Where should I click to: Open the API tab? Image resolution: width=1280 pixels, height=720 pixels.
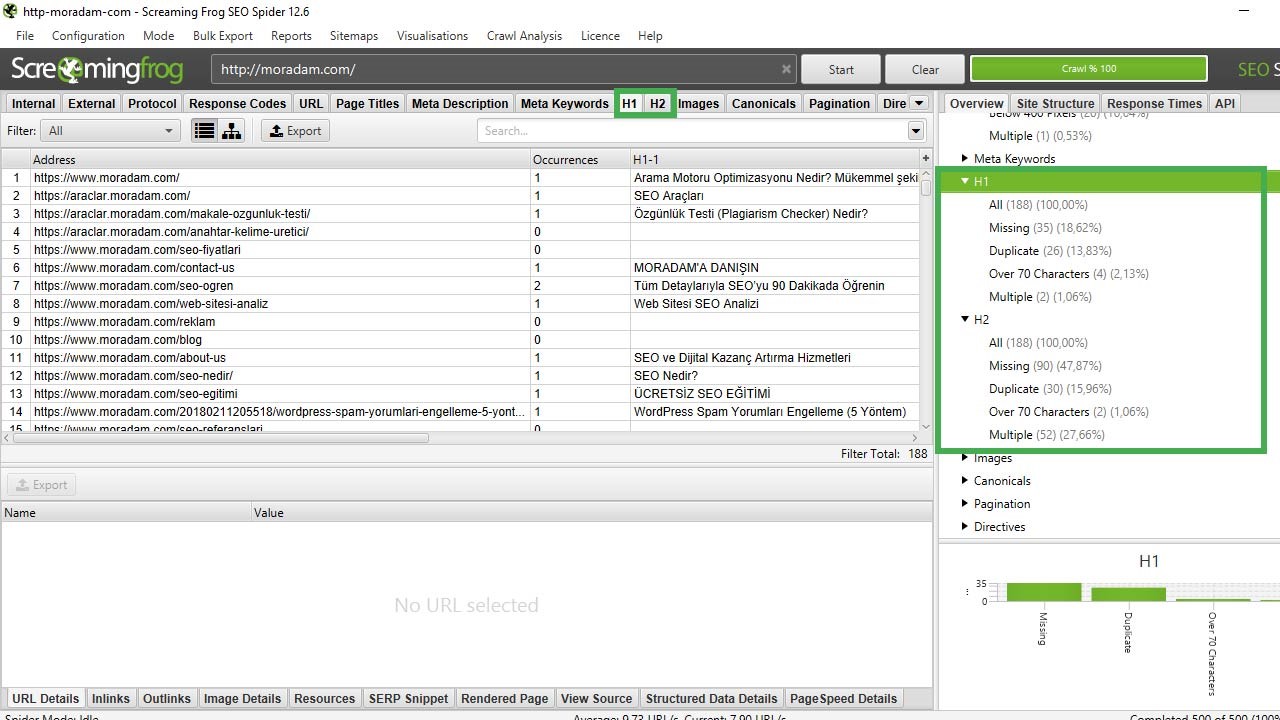pyautogui.click(x=1225, y=103)
